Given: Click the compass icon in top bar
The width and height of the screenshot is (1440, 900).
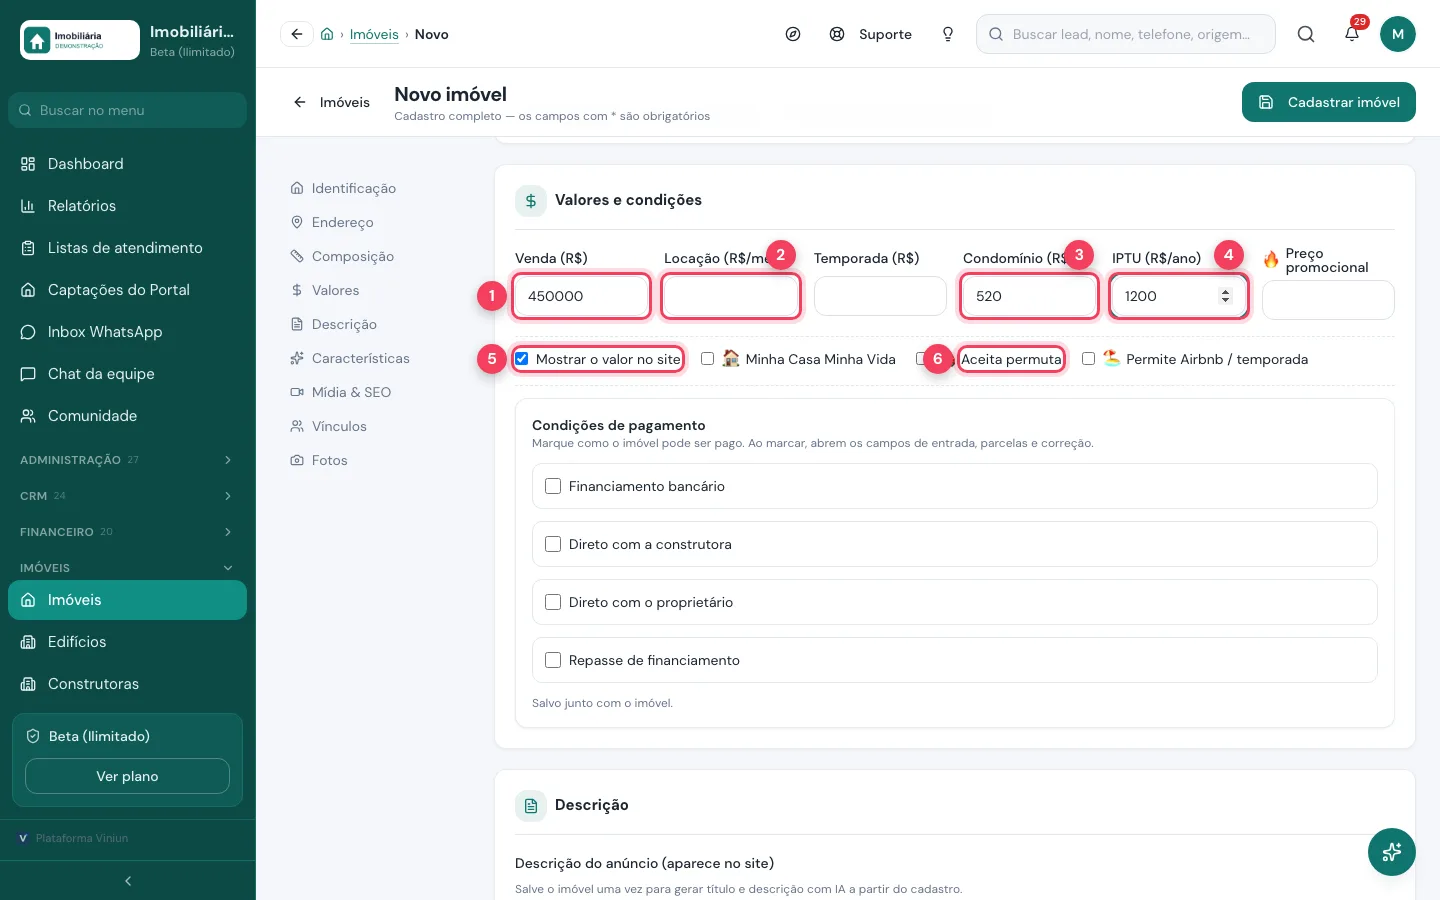Looking at the screenshot, I should coord(793,34).
